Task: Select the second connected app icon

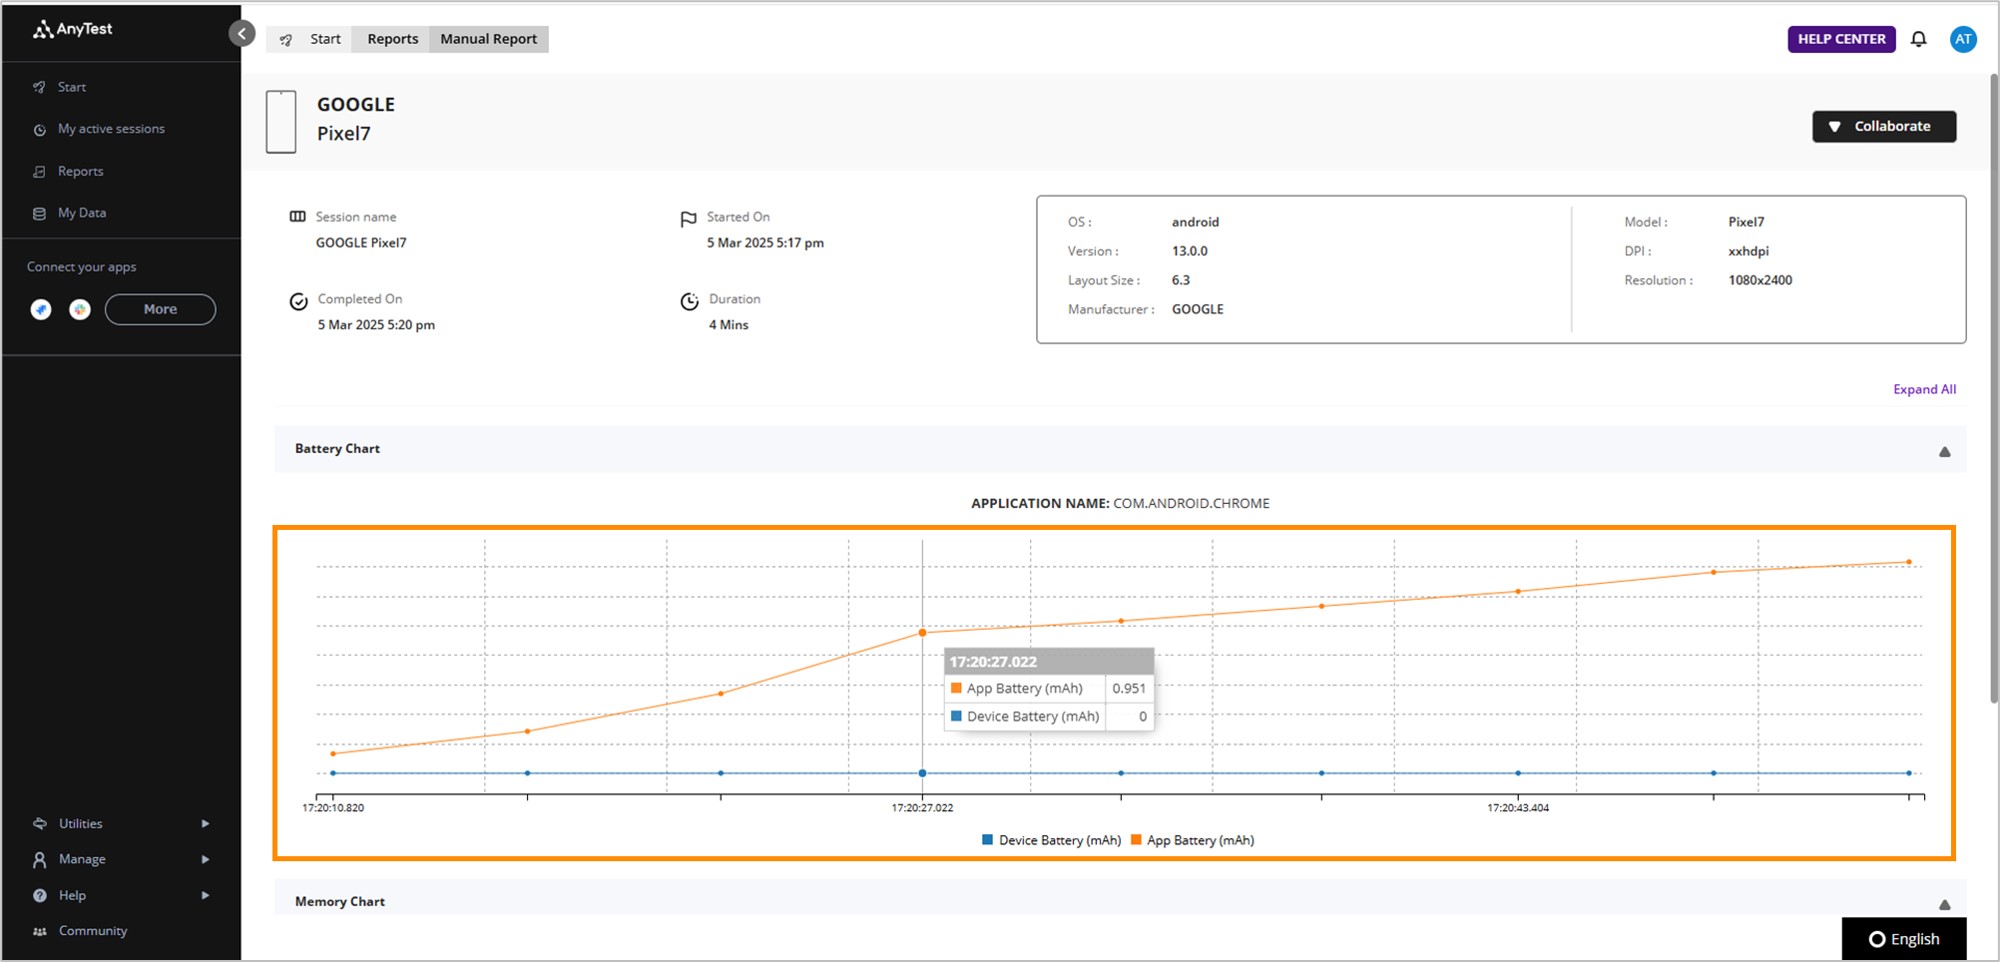Action: pos(80,310)
